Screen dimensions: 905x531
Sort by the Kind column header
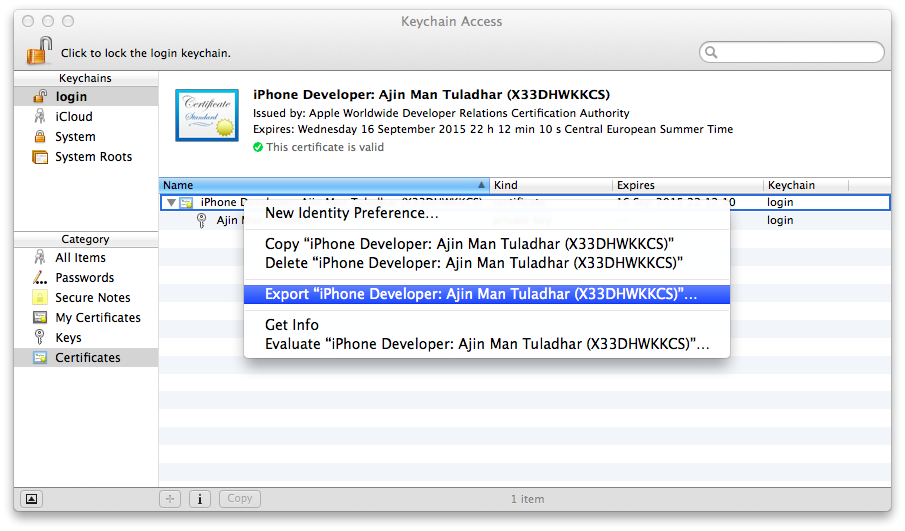pos(551,185)
